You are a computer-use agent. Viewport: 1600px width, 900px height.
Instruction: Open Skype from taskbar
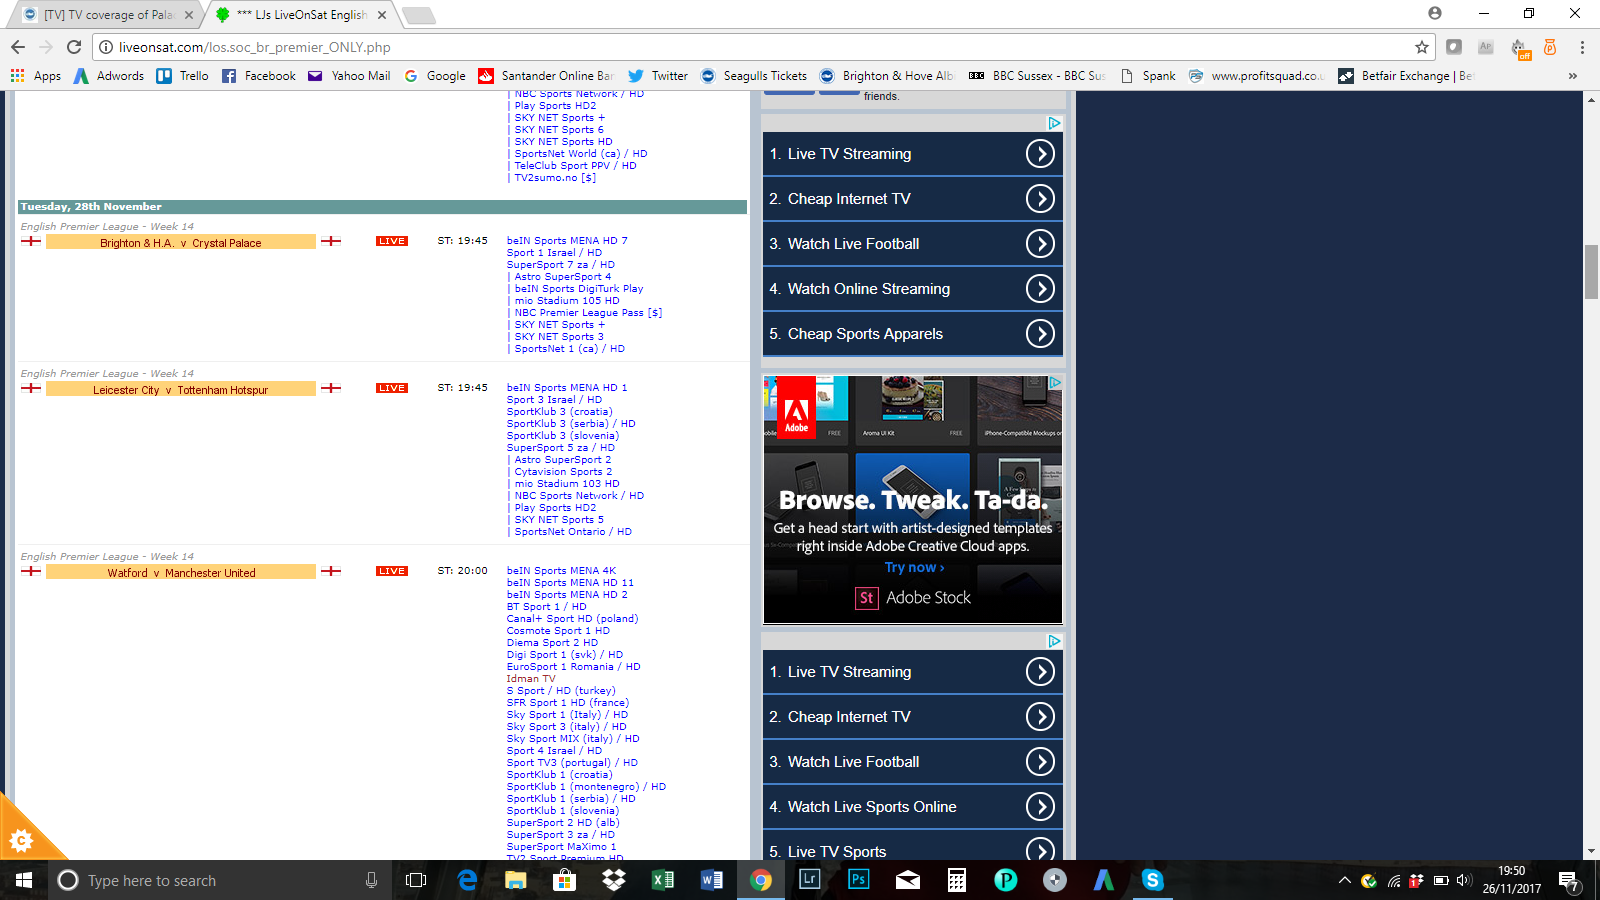pos(1152,880)
